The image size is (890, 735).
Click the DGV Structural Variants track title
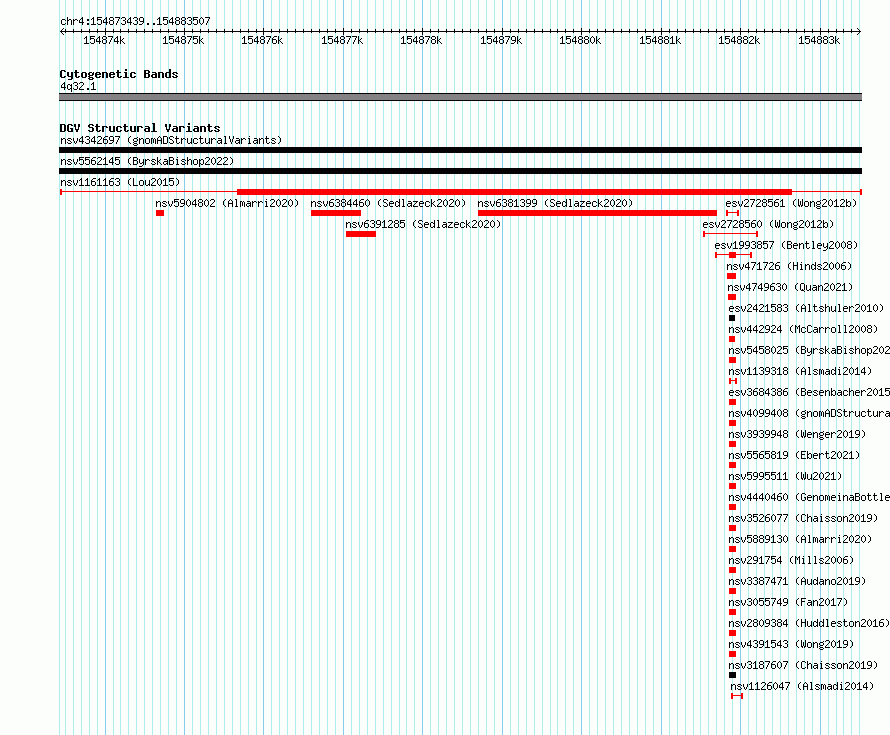point(140,128)
